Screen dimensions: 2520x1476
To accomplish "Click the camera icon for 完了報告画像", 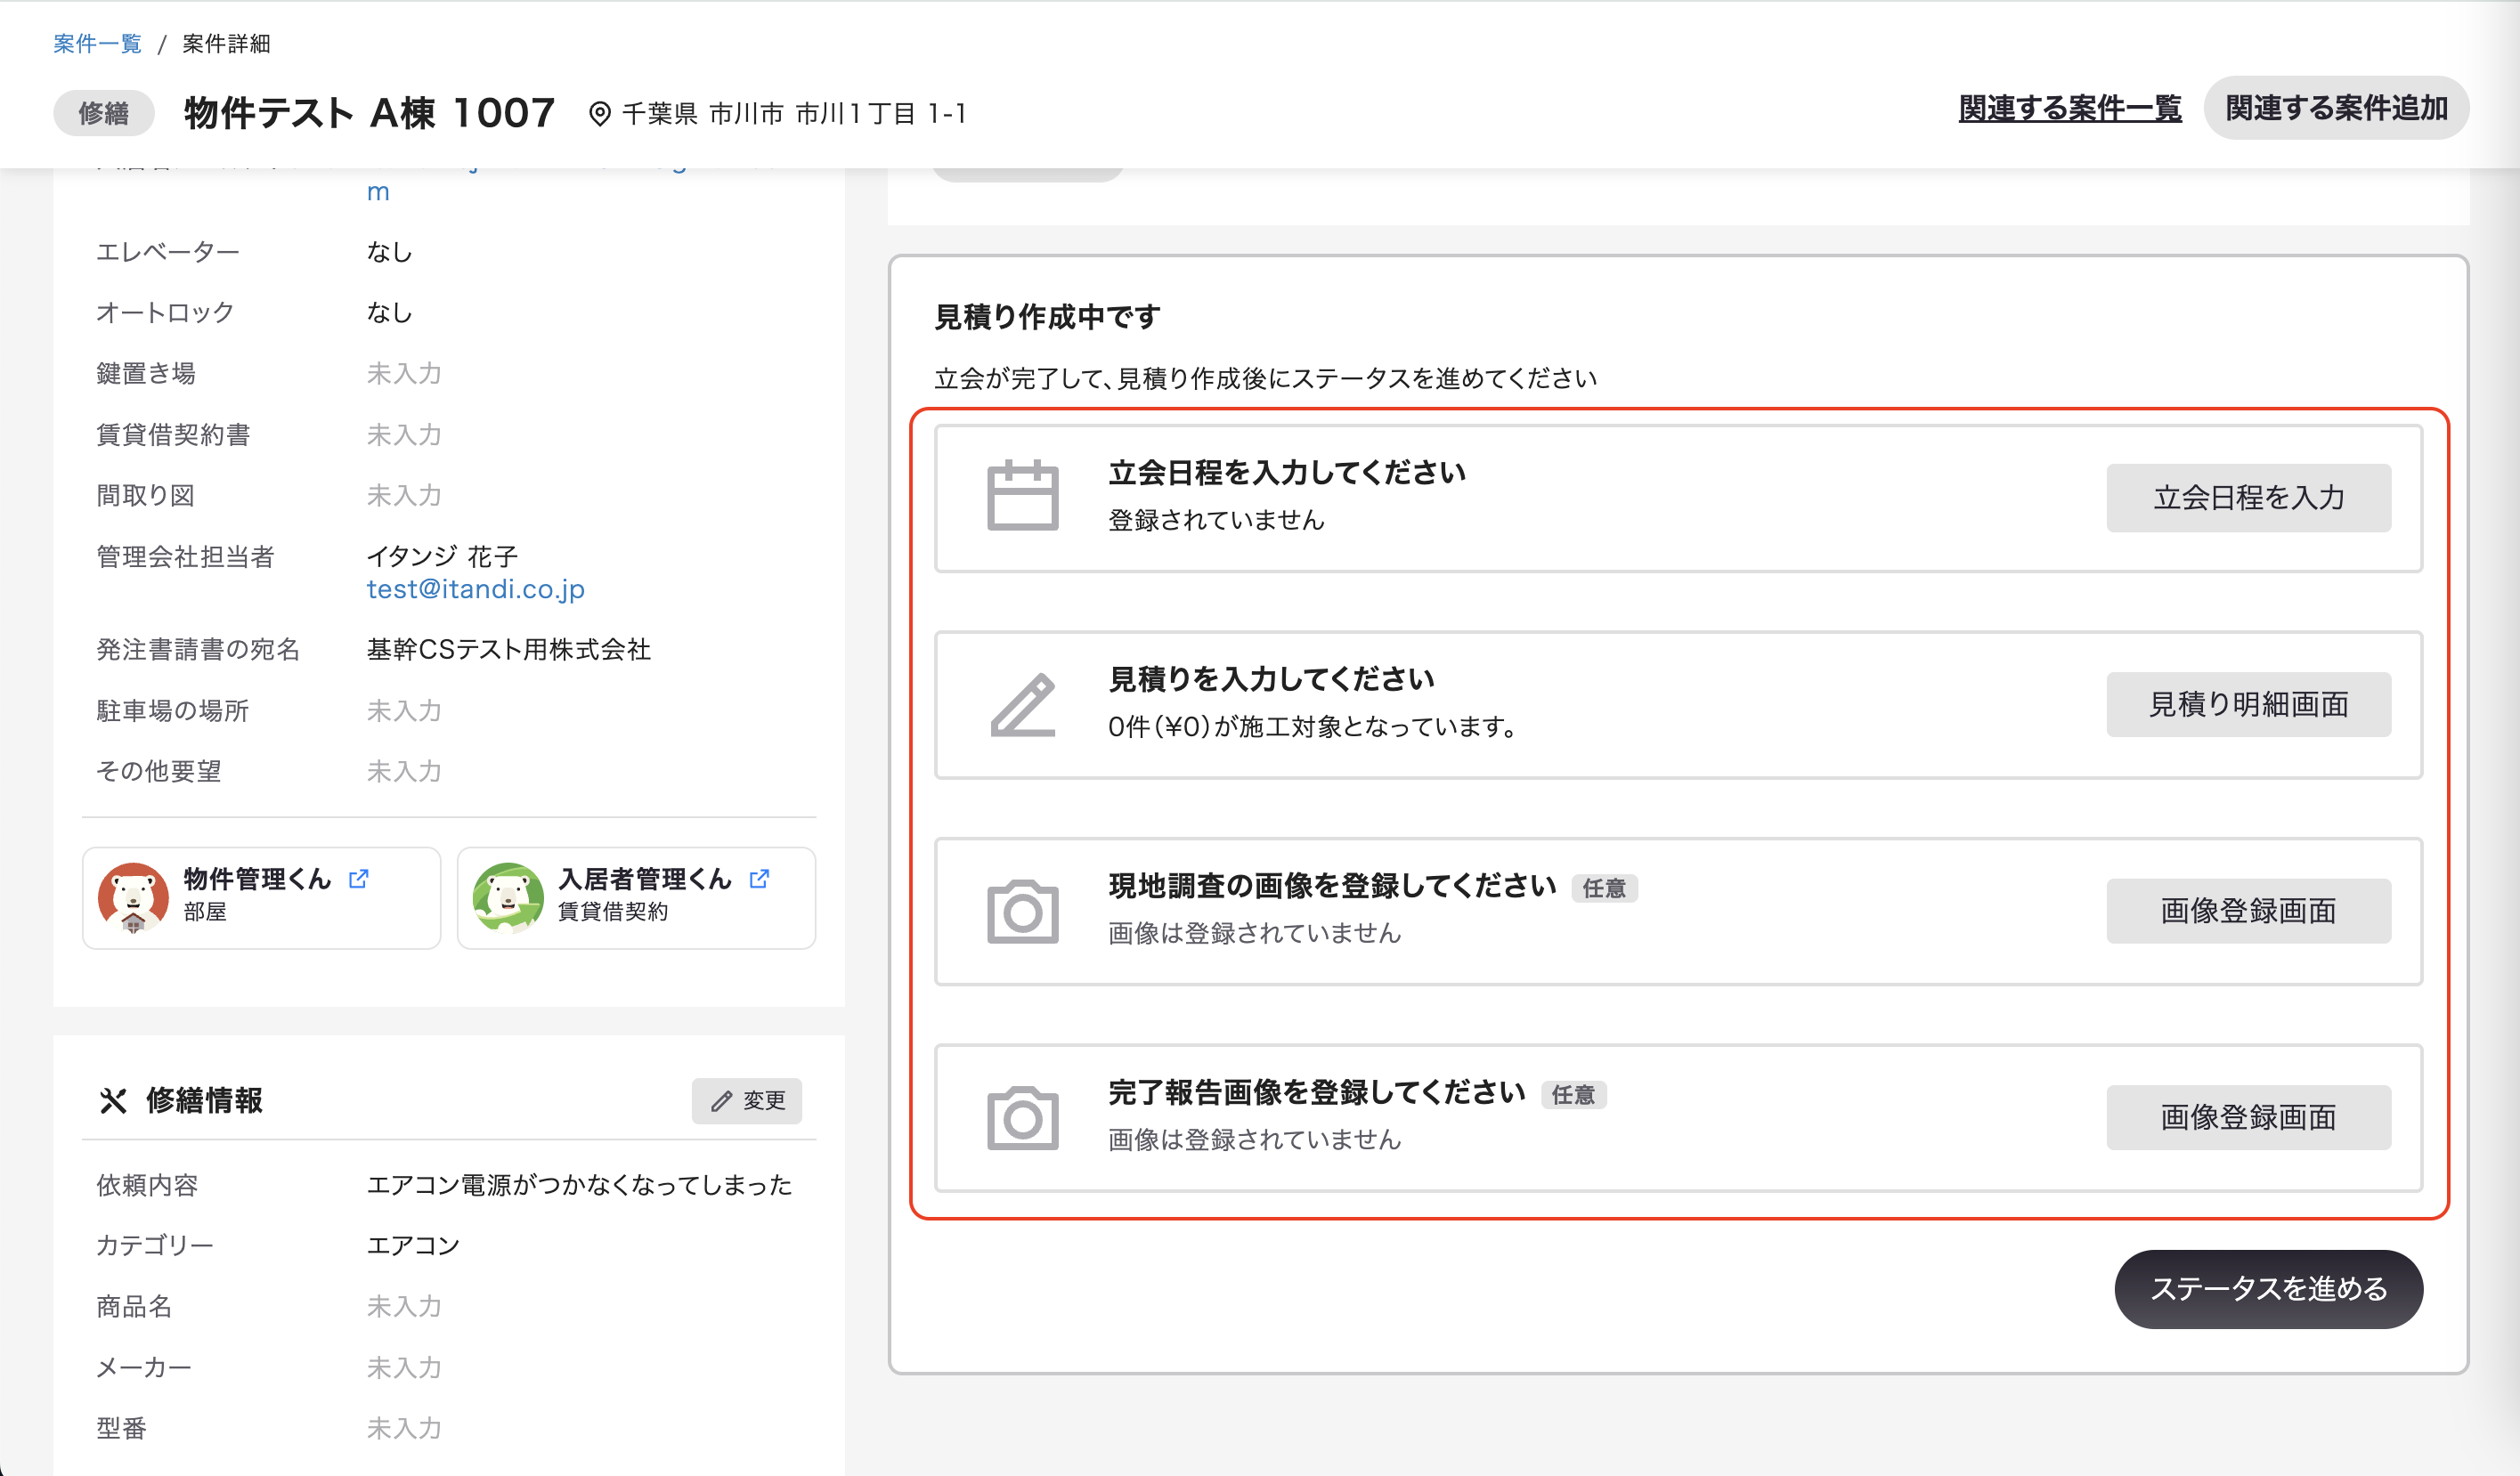I will point(1022,1118).
